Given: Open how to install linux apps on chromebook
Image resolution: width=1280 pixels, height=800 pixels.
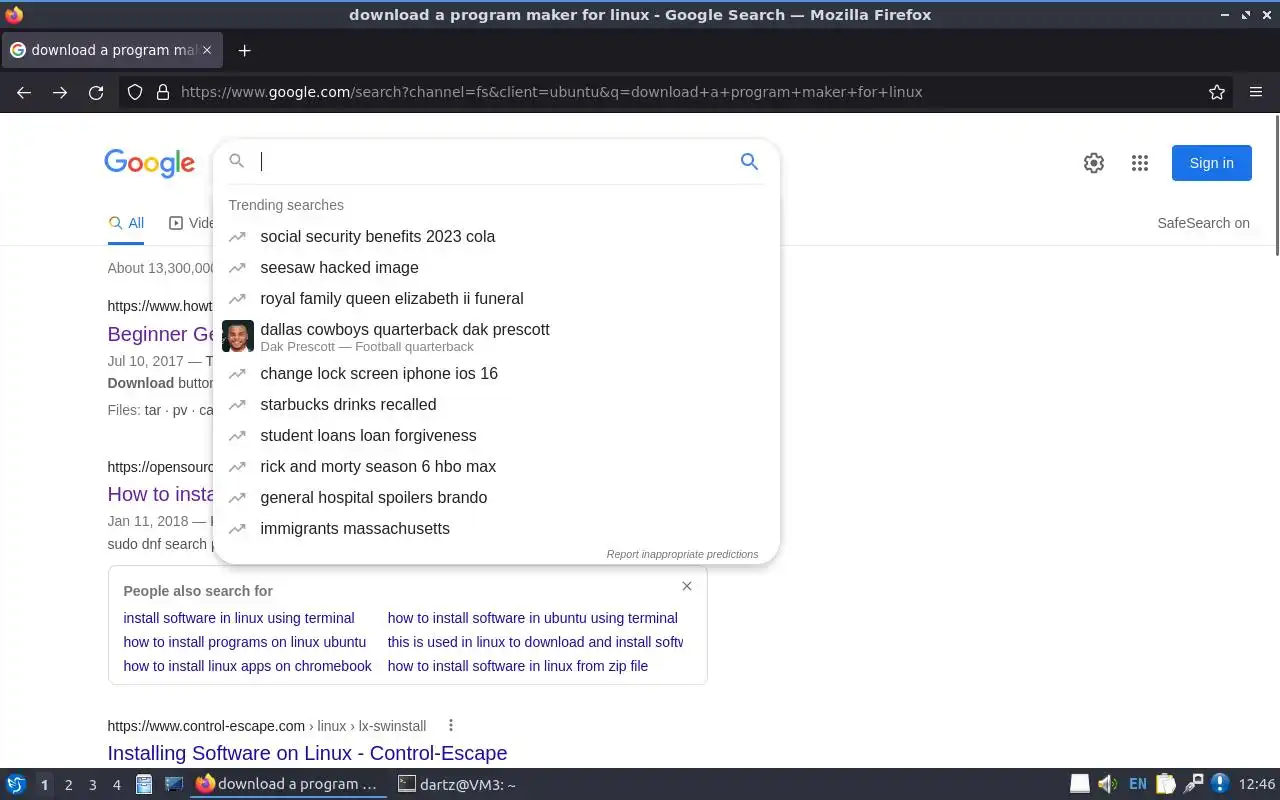Looking at the screenshot, I should click(x=248, y=666).
